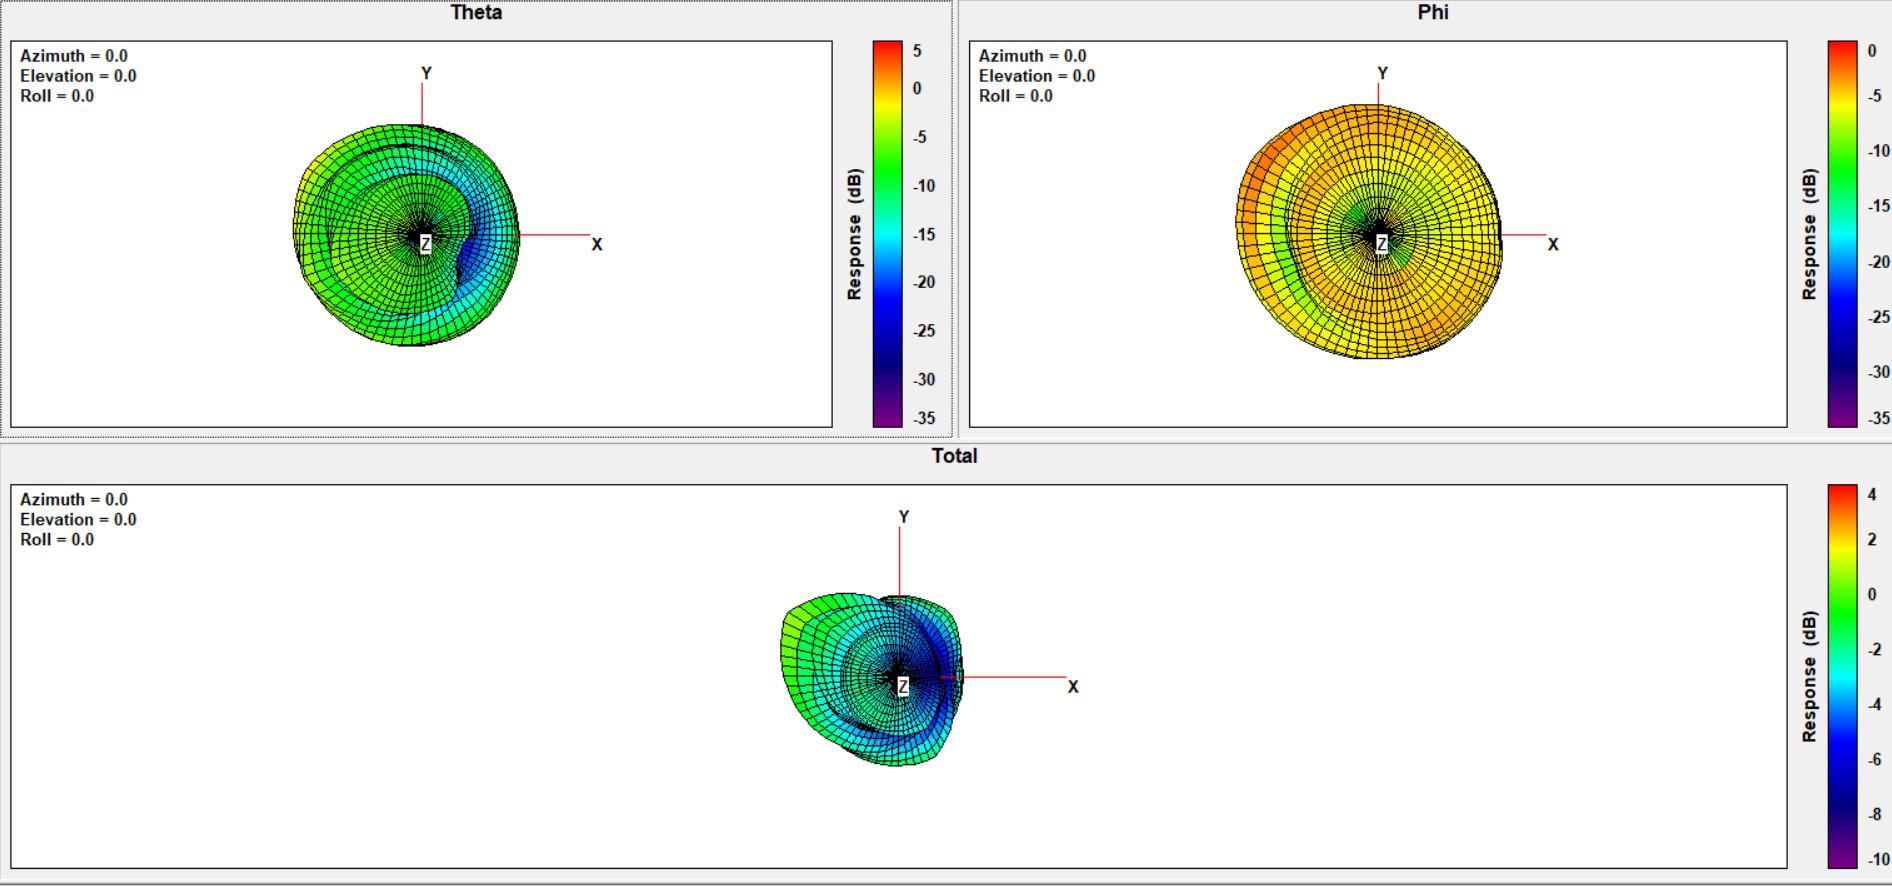Select the Phi pattern panel title

[1432, 13]
